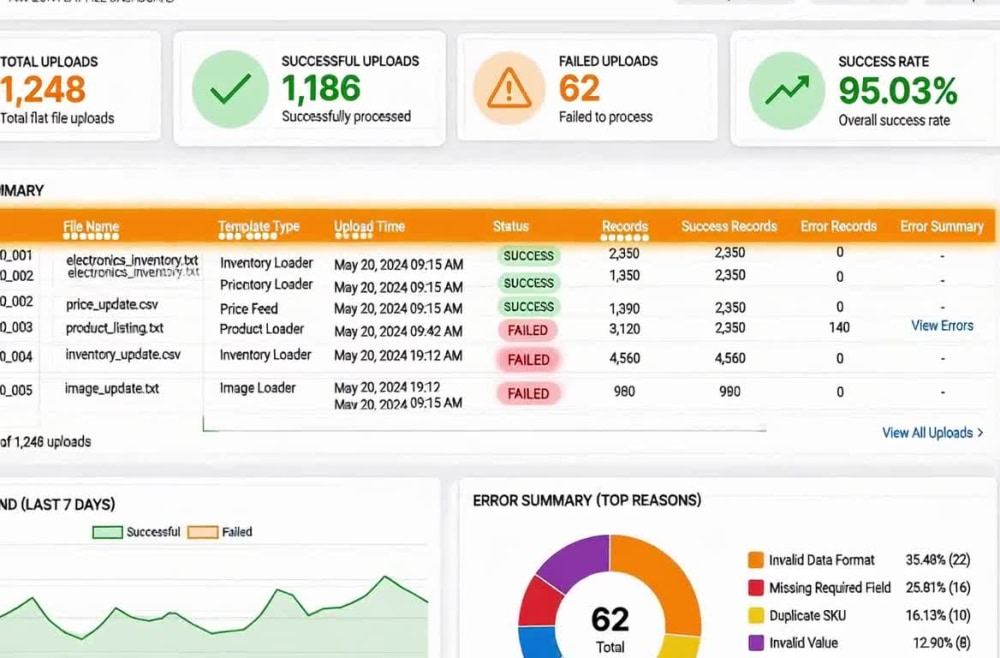Viewport: 1000px width, 658px height.
Task: Sort by Upload Time column header
Action: [369, 227]
